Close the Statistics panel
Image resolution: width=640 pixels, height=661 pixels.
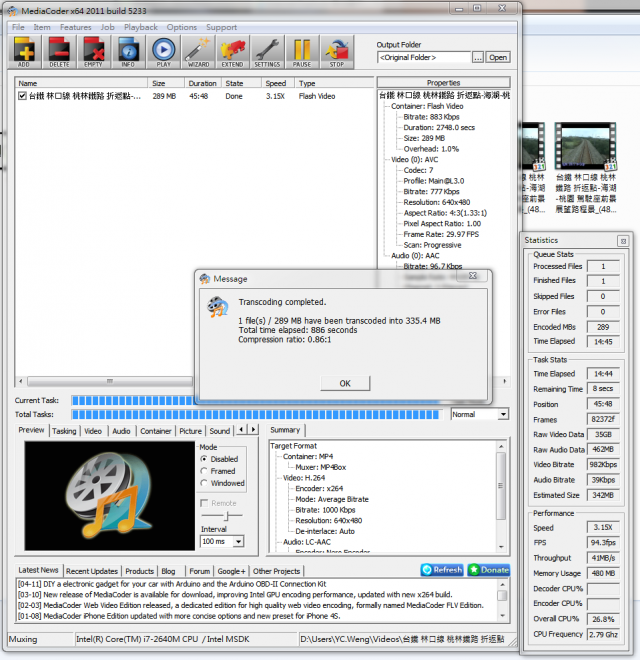(623, 241)
